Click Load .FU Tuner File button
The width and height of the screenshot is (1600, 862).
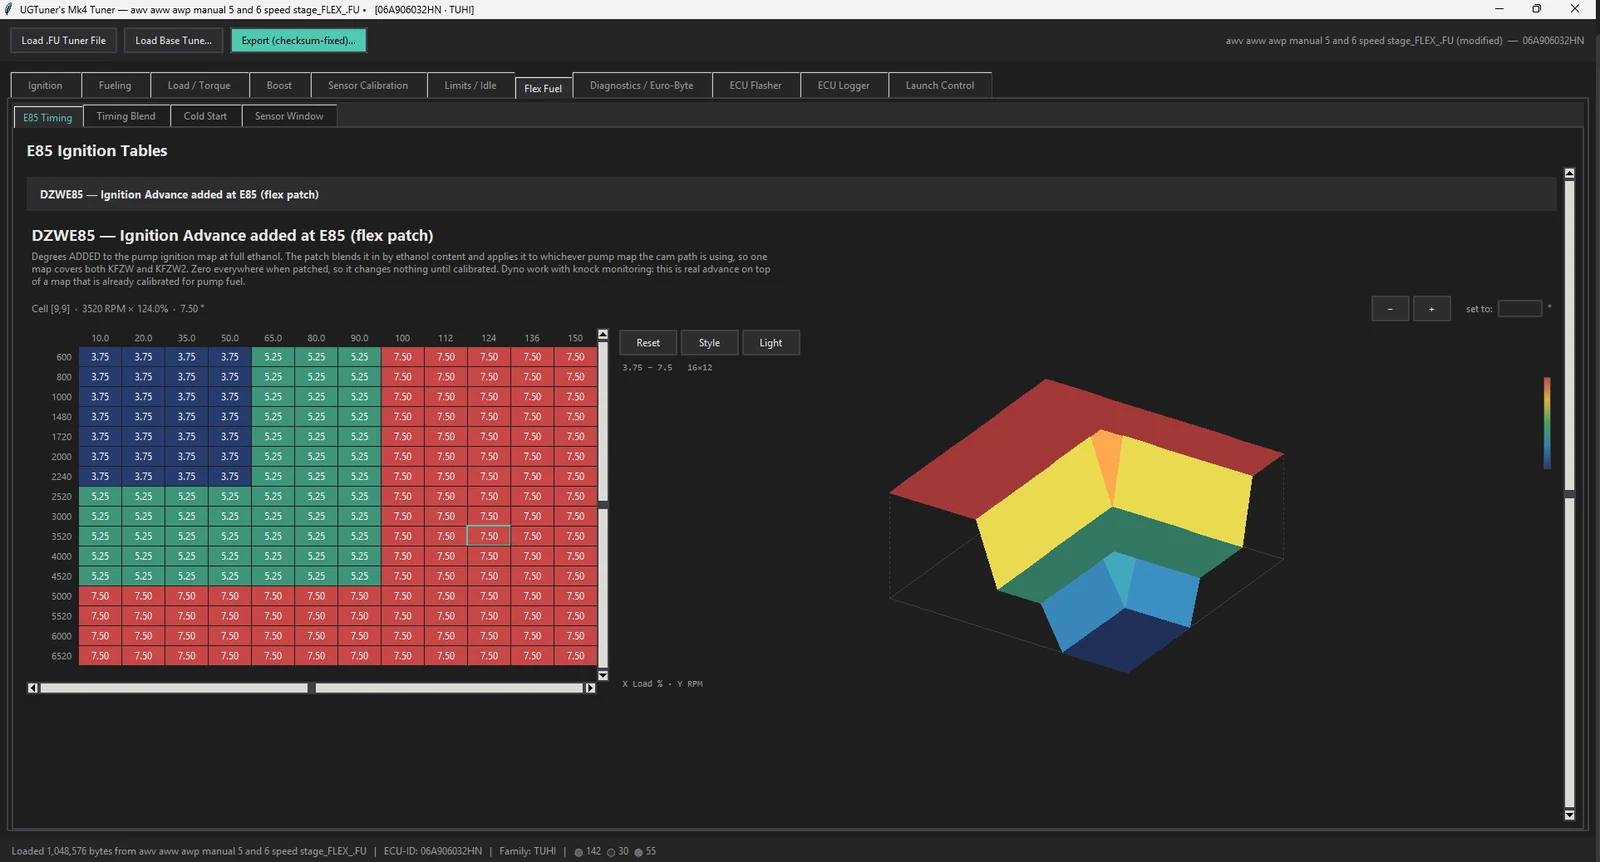click(x=63, y=40)
